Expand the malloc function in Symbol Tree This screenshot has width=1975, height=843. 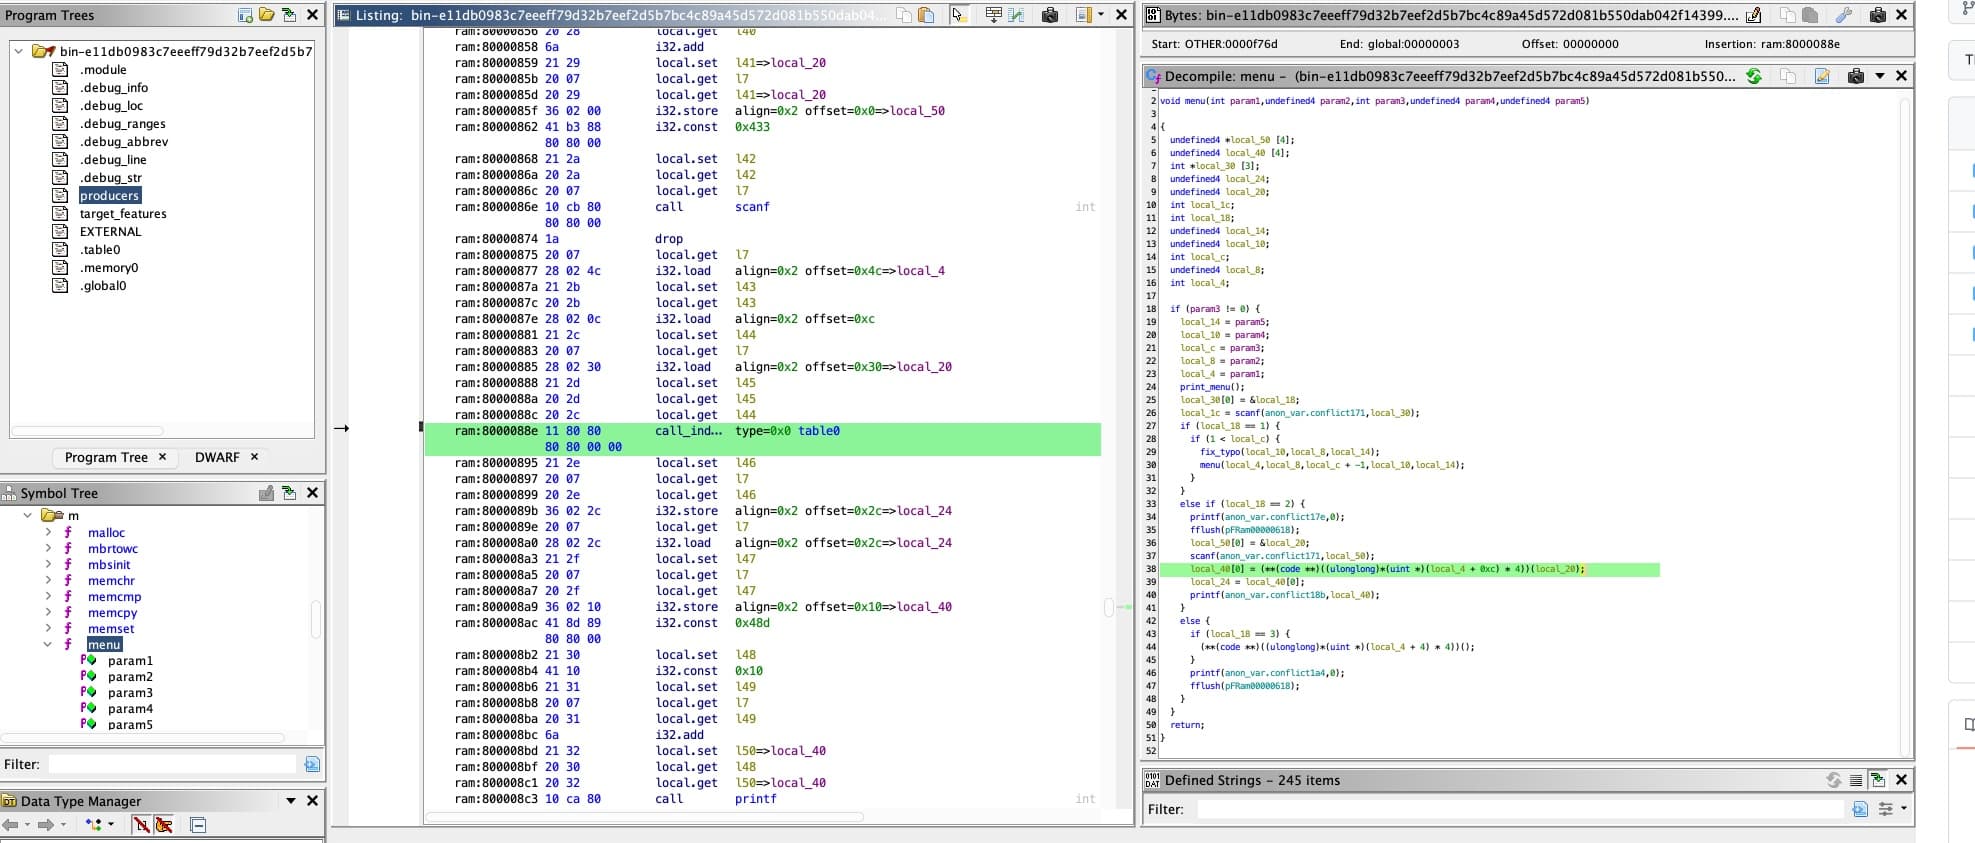(x=47, y=533)
